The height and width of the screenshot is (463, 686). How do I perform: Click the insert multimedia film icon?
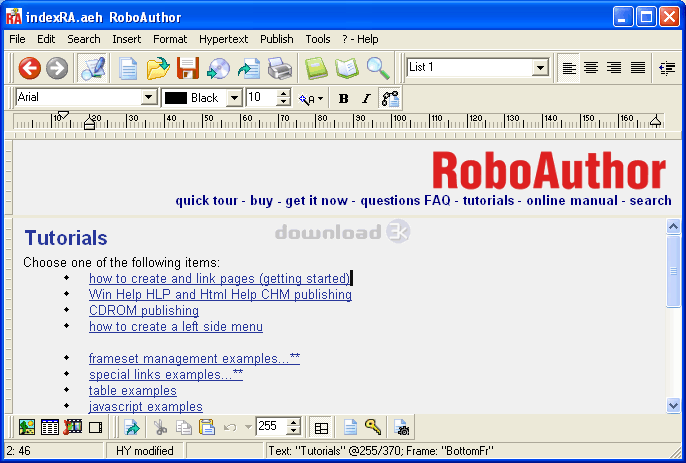tap(73, 427)
